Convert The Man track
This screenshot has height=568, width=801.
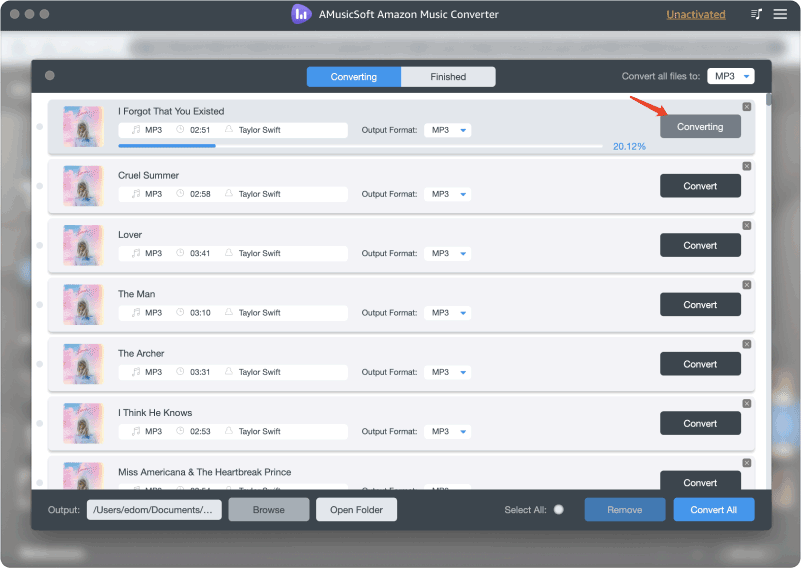pyautogui.click(x=700, y=304)
